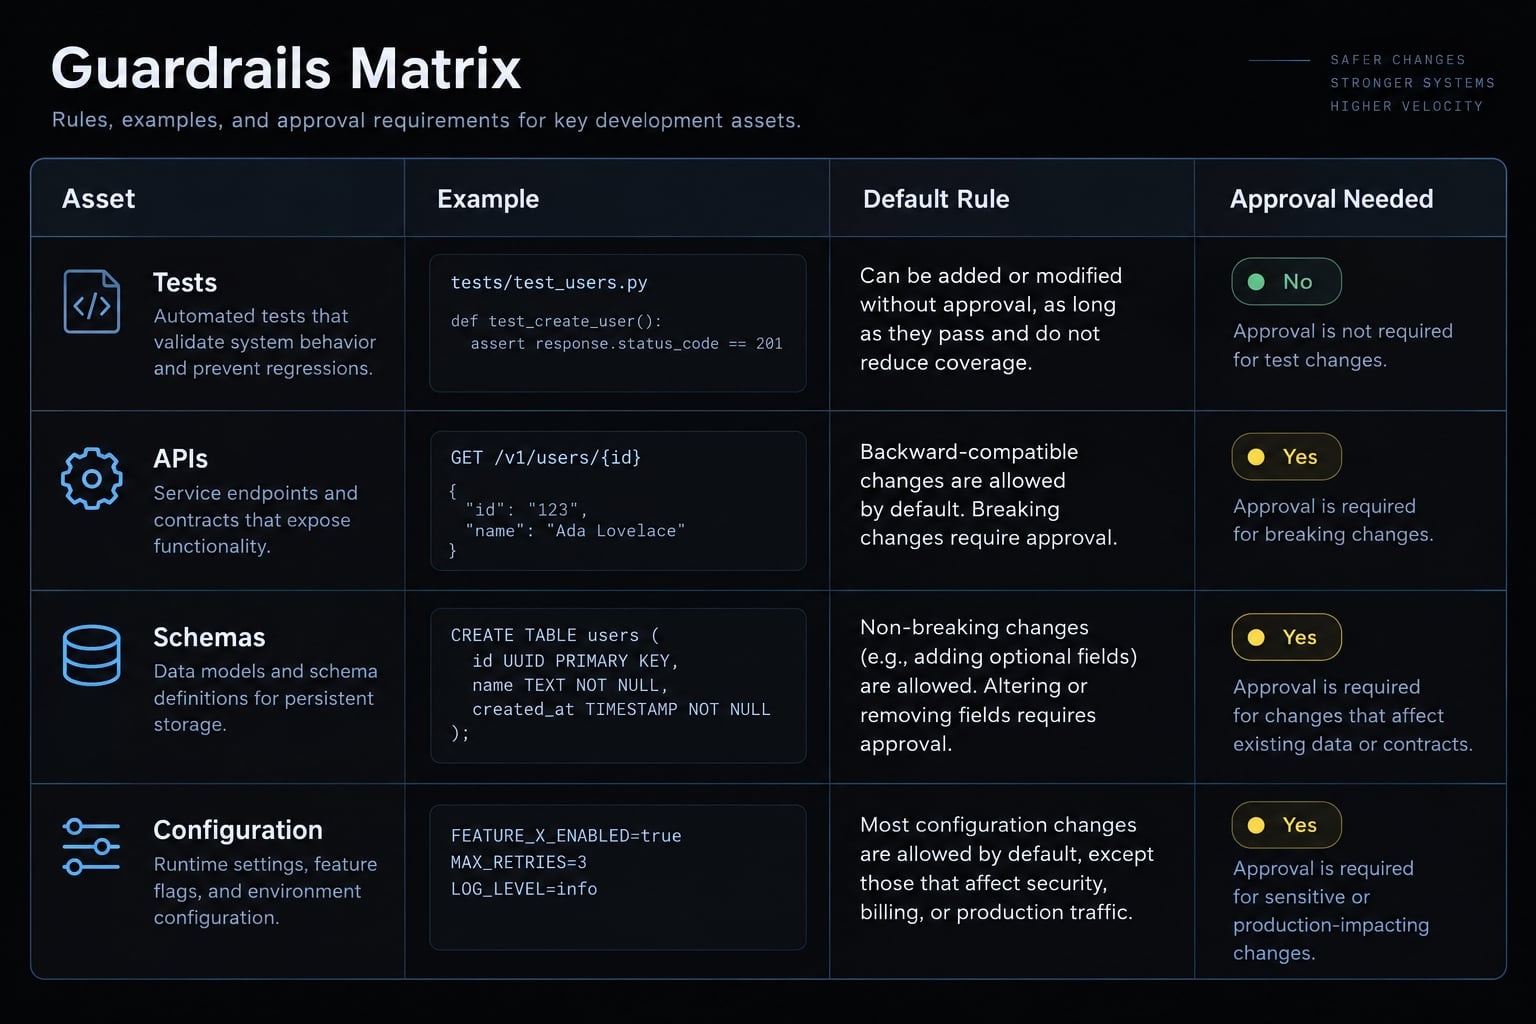The height and width of the screenshot is (1024, 1536).
Task: Click the GET /v1/users/{id} code block
Action: (x=618, y=501)
